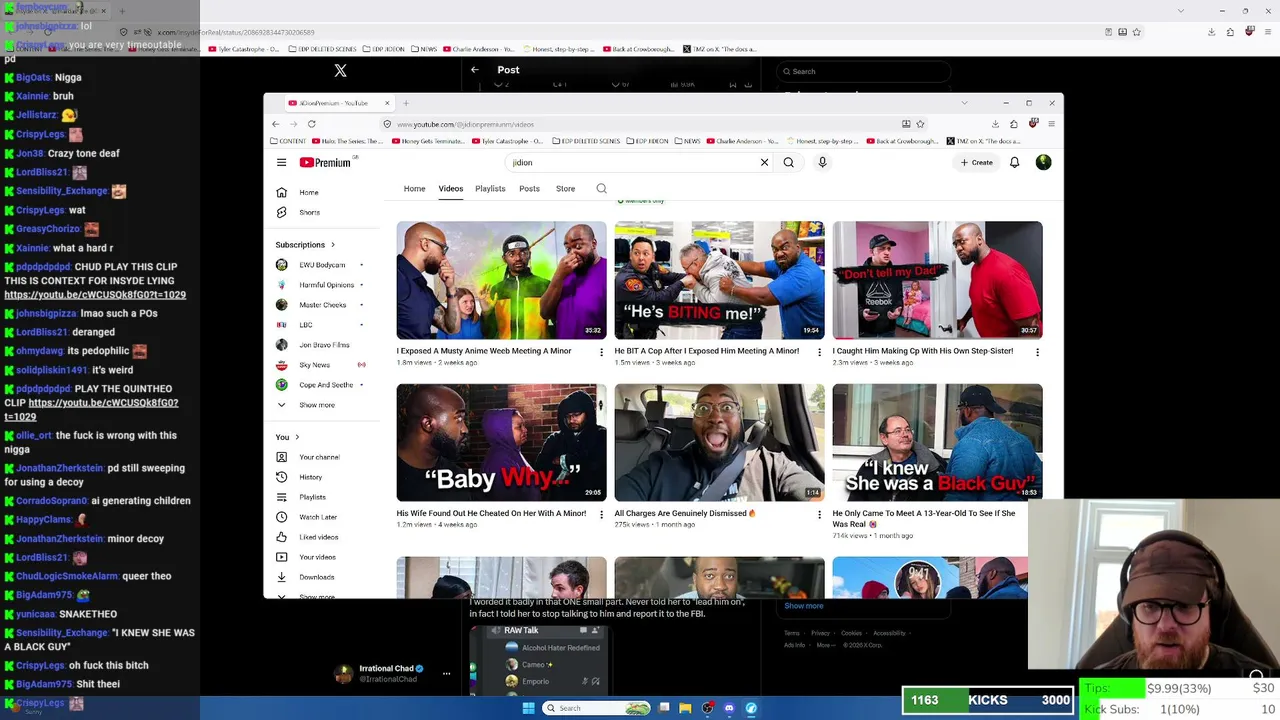This screenshot has width=1280, height=720.
Task: Close the JiDionPremium YouTube tab
Action: [x=387, y=103]
